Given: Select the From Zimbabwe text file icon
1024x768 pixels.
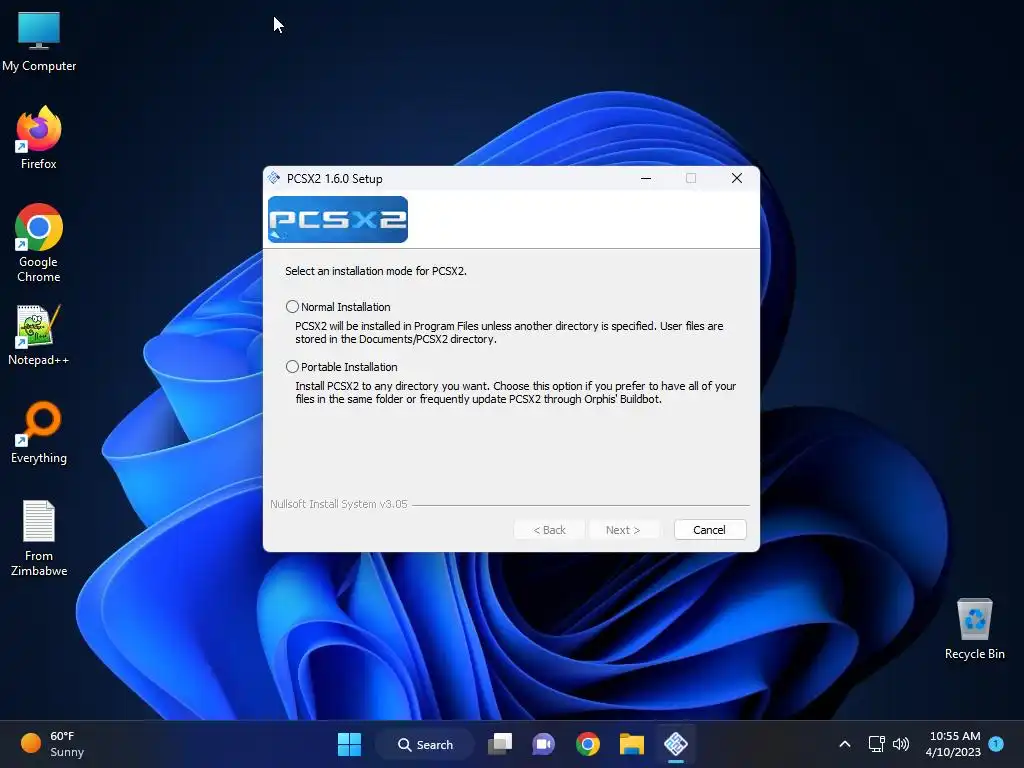Looking at the screenshot, I should pyautogui.click(x=39, y=538).
